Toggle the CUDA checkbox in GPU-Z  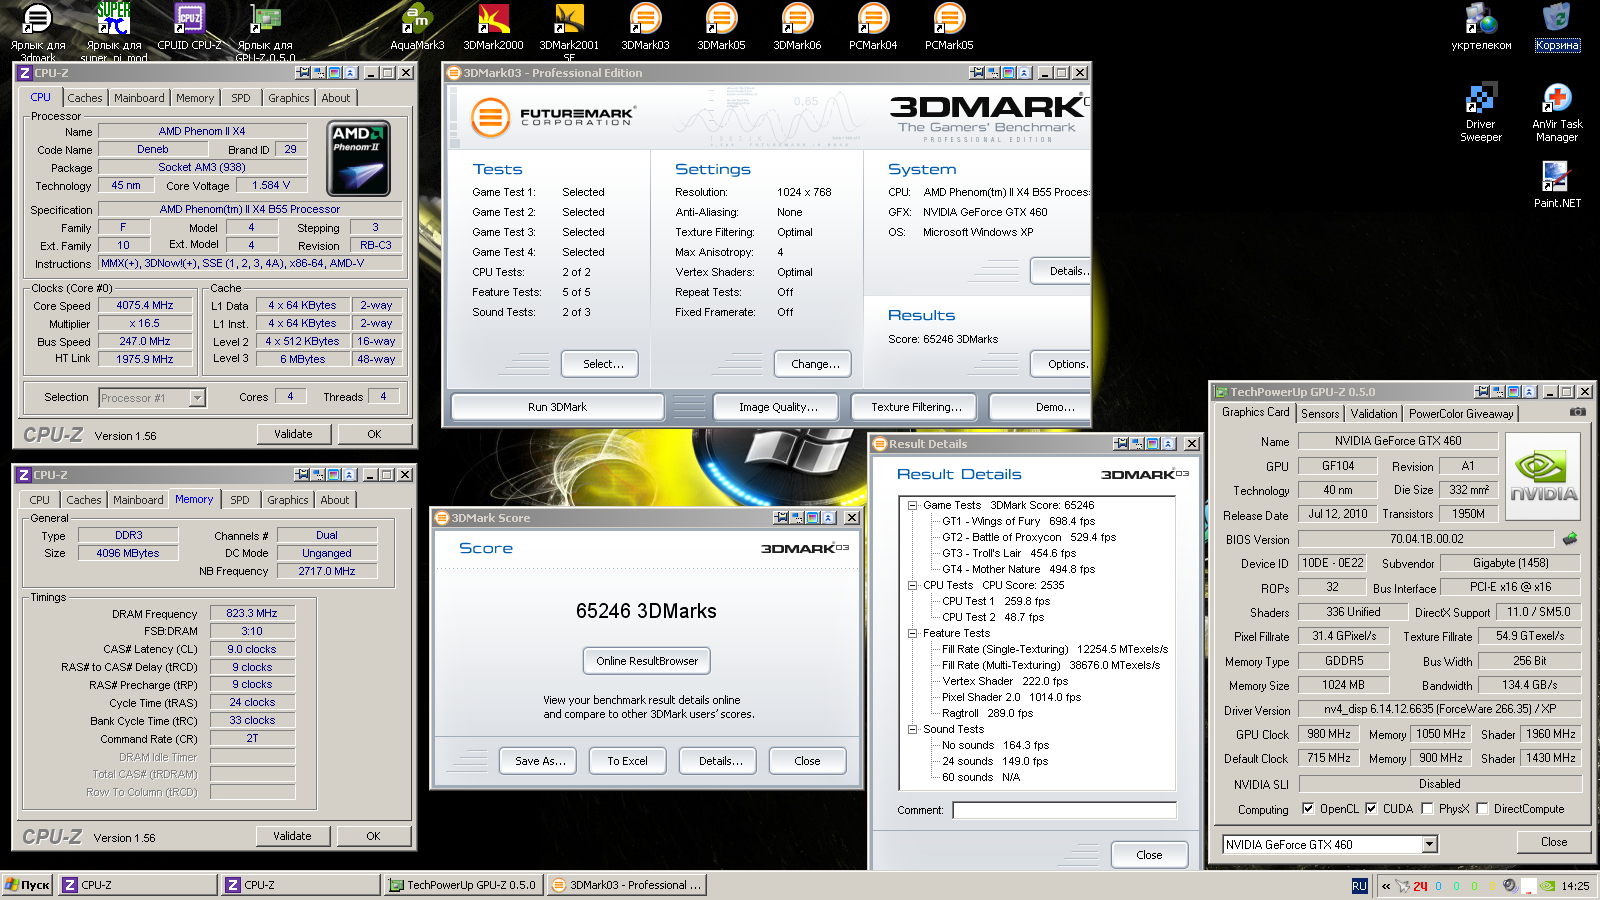[x=1371, y=808]
